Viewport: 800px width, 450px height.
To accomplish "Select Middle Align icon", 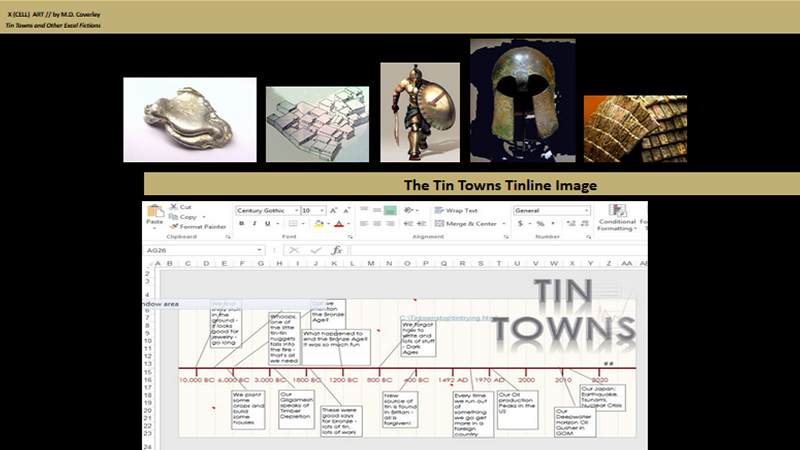I will (x=377, y=210).
